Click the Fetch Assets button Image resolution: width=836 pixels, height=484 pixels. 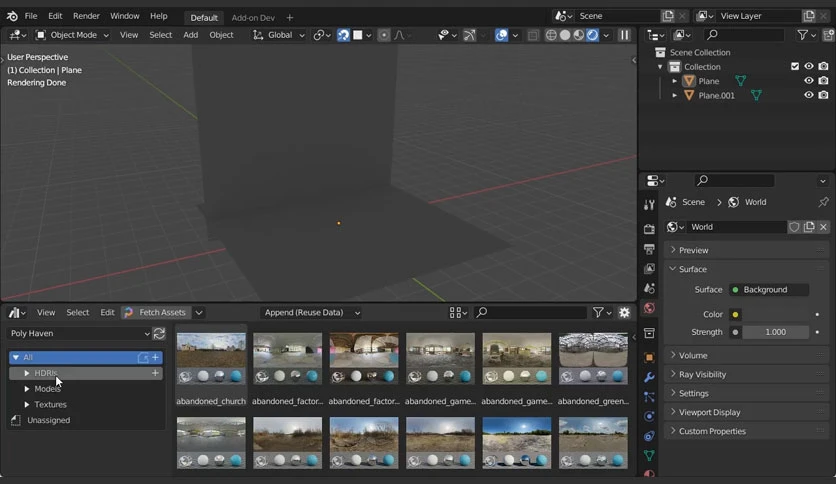point(156,312)
